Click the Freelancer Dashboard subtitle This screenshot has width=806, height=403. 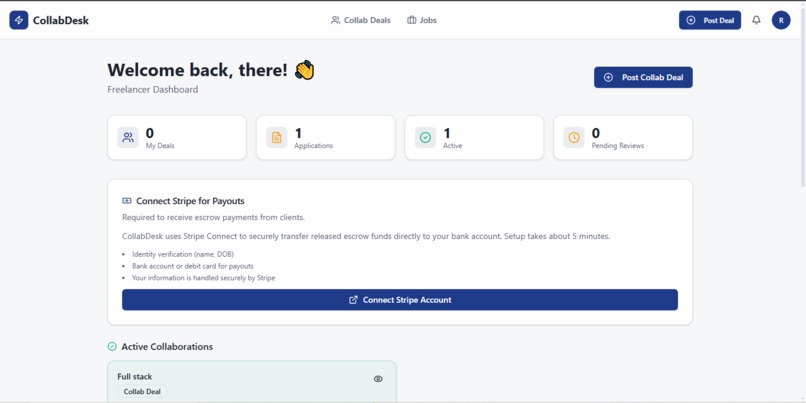point(153,89)
